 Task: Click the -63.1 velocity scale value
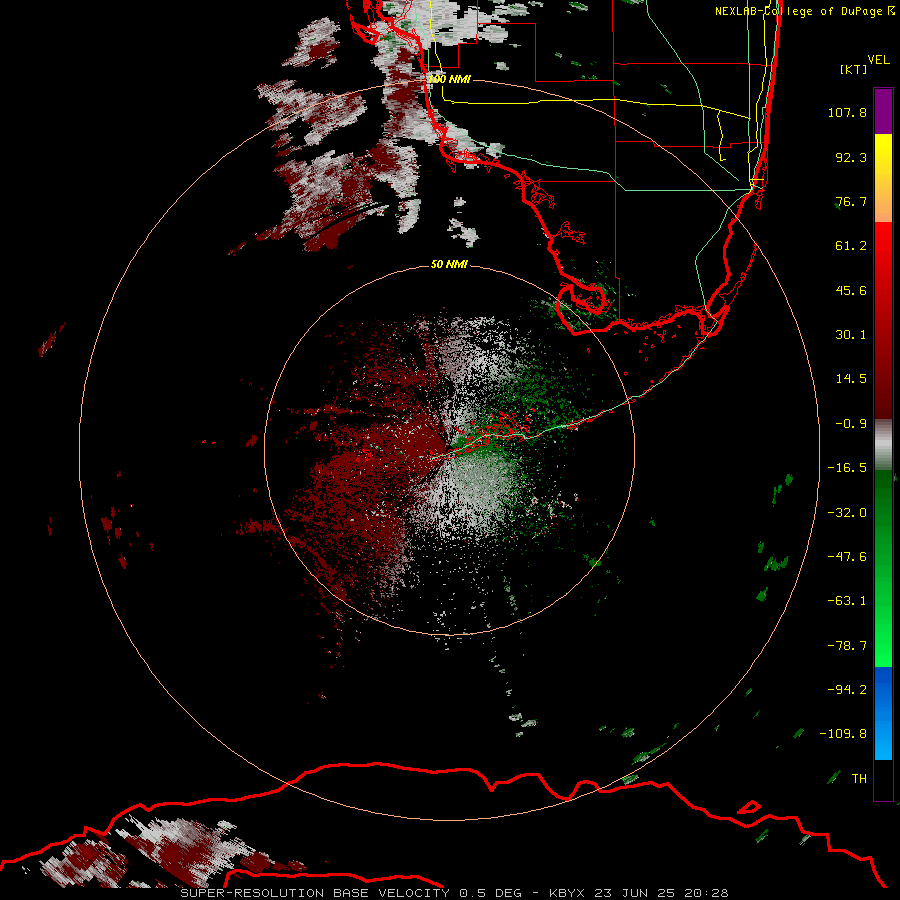click(x=847, y=601)
